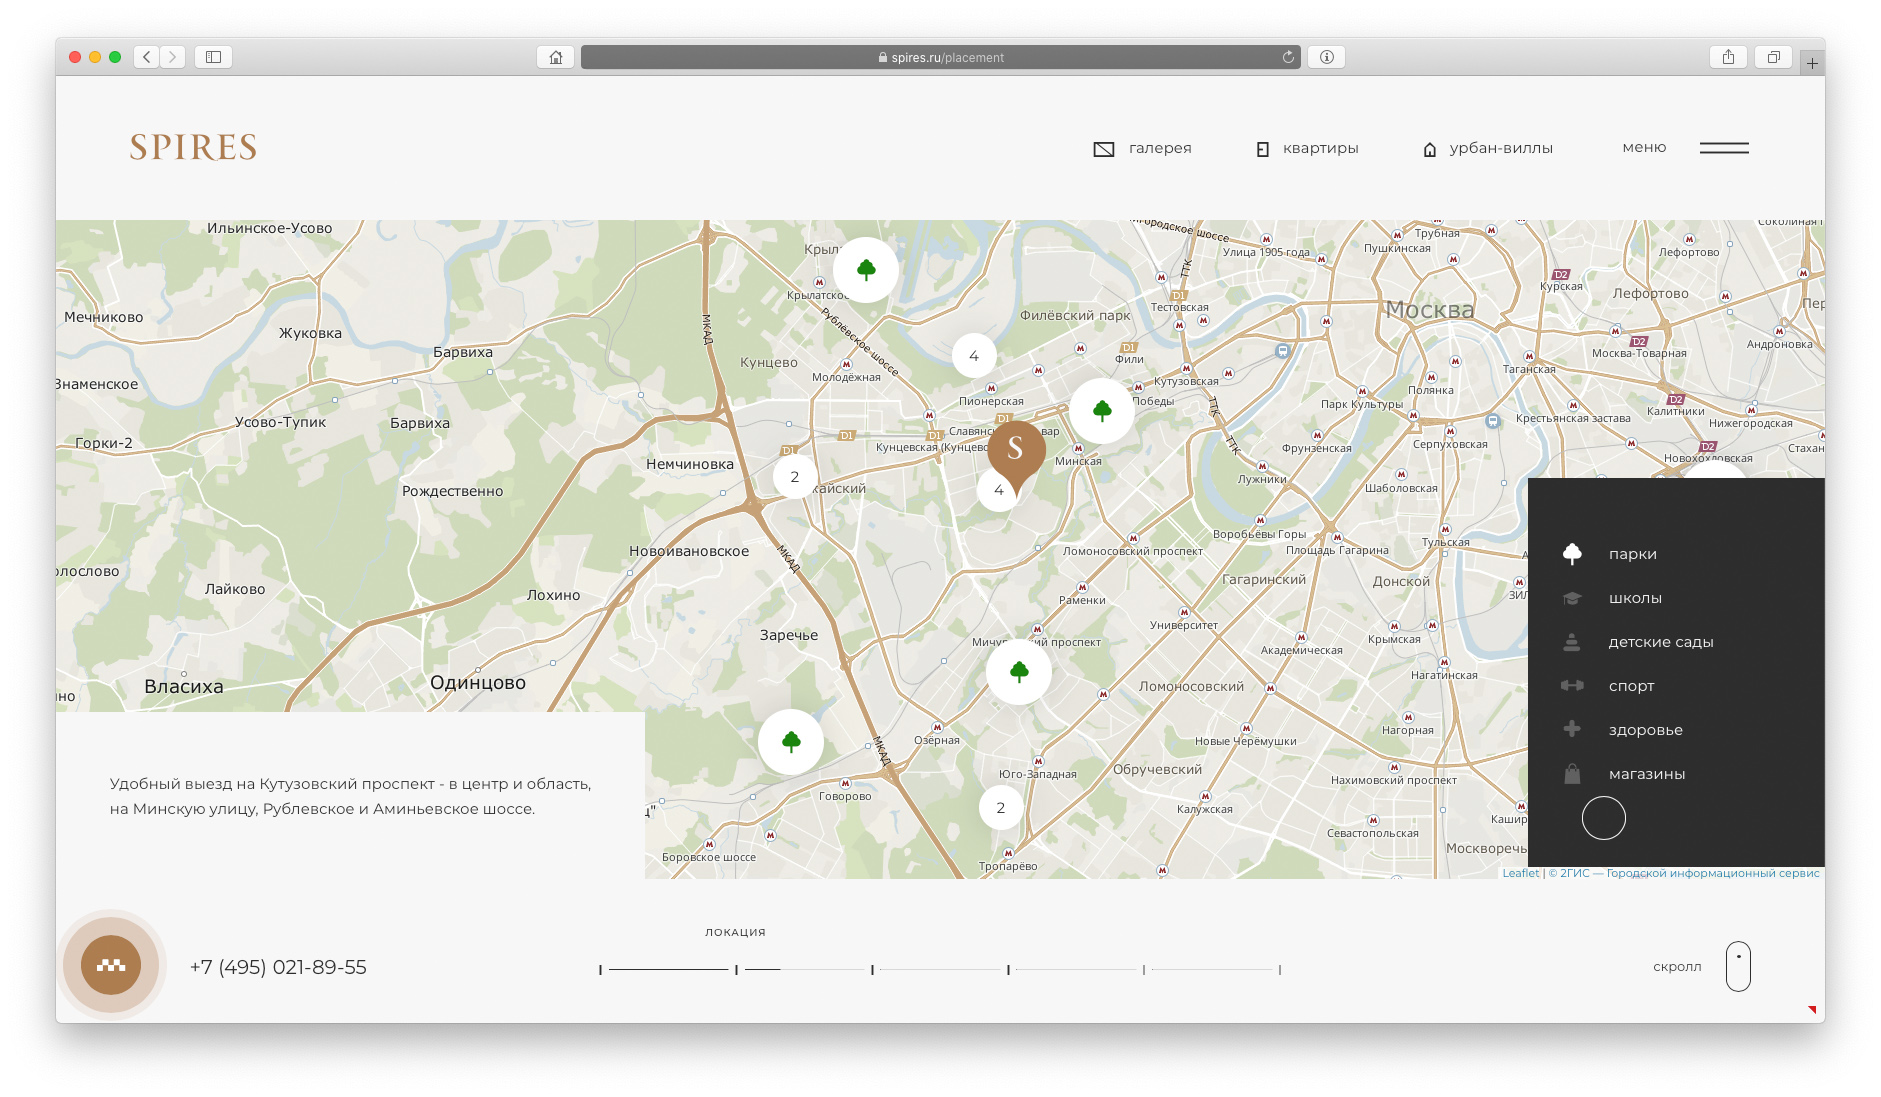Click the спорт dumbbell icon
Viewport: 1881px width, 1097px height.
[1572, 686]
